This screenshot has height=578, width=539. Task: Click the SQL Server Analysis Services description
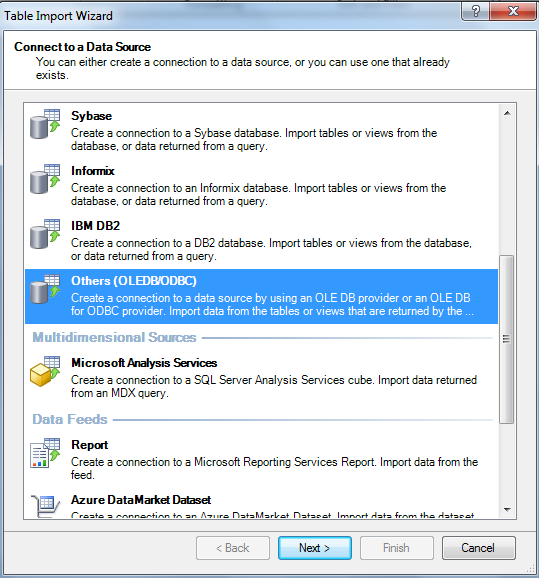coord(274,386)
